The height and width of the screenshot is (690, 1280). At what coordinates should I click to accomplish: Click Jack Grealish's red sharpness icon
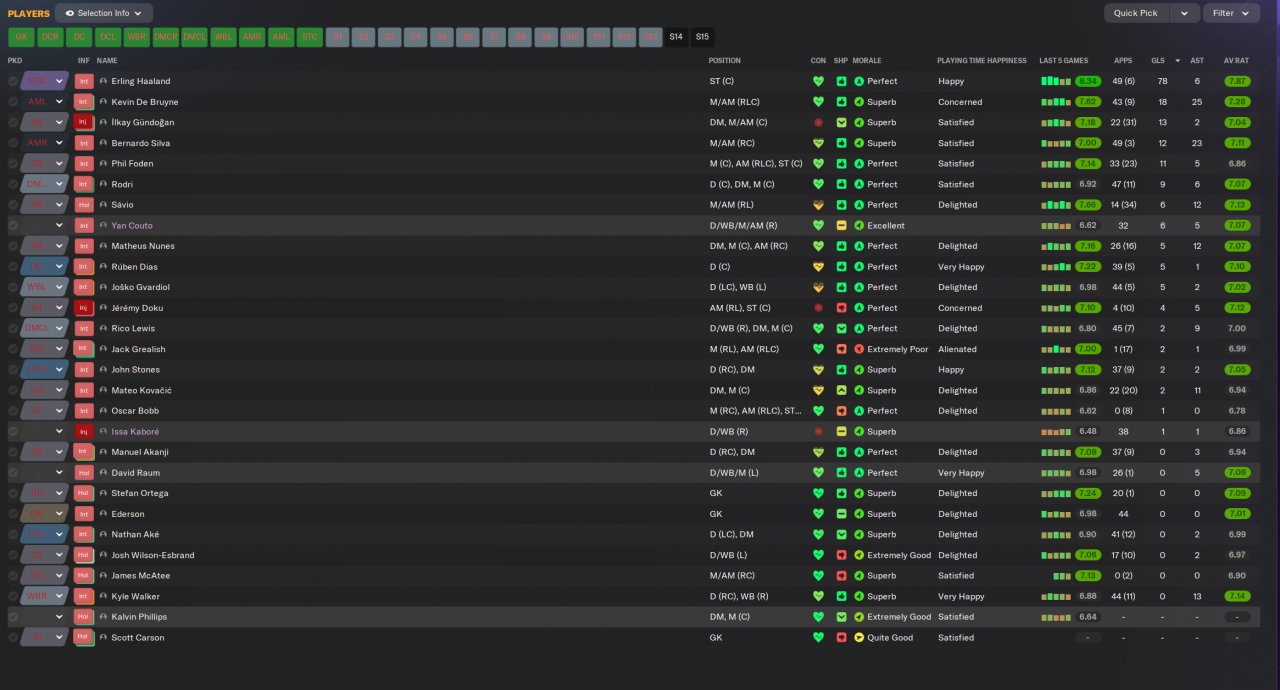tap(841, 349)
